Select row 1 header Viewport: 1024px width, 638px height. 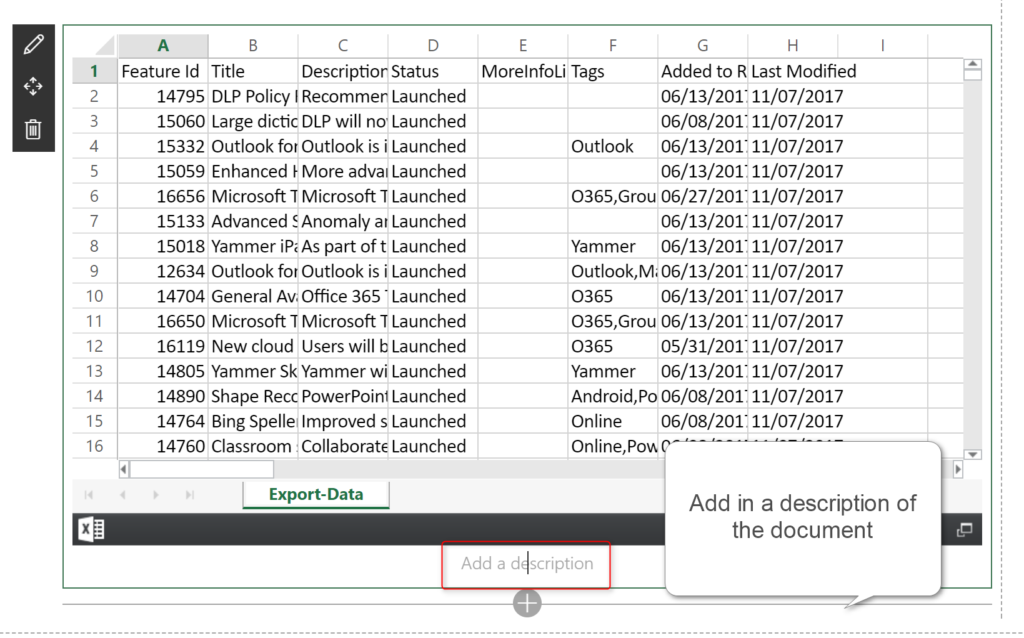[95, 71]
